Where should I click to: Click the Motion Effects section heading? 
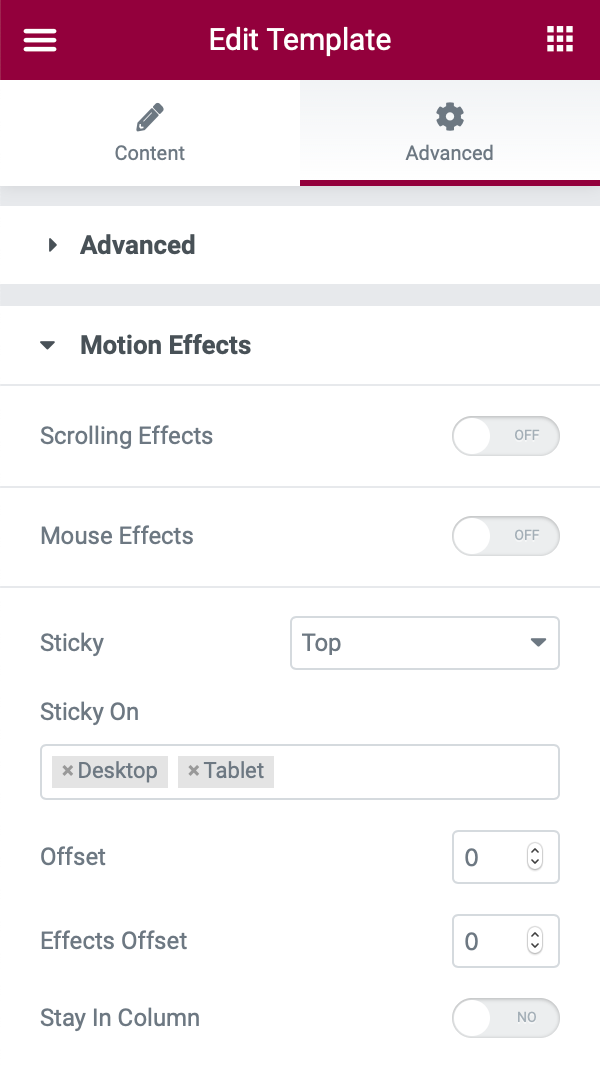pyautogui.click(x=165, y=346)
